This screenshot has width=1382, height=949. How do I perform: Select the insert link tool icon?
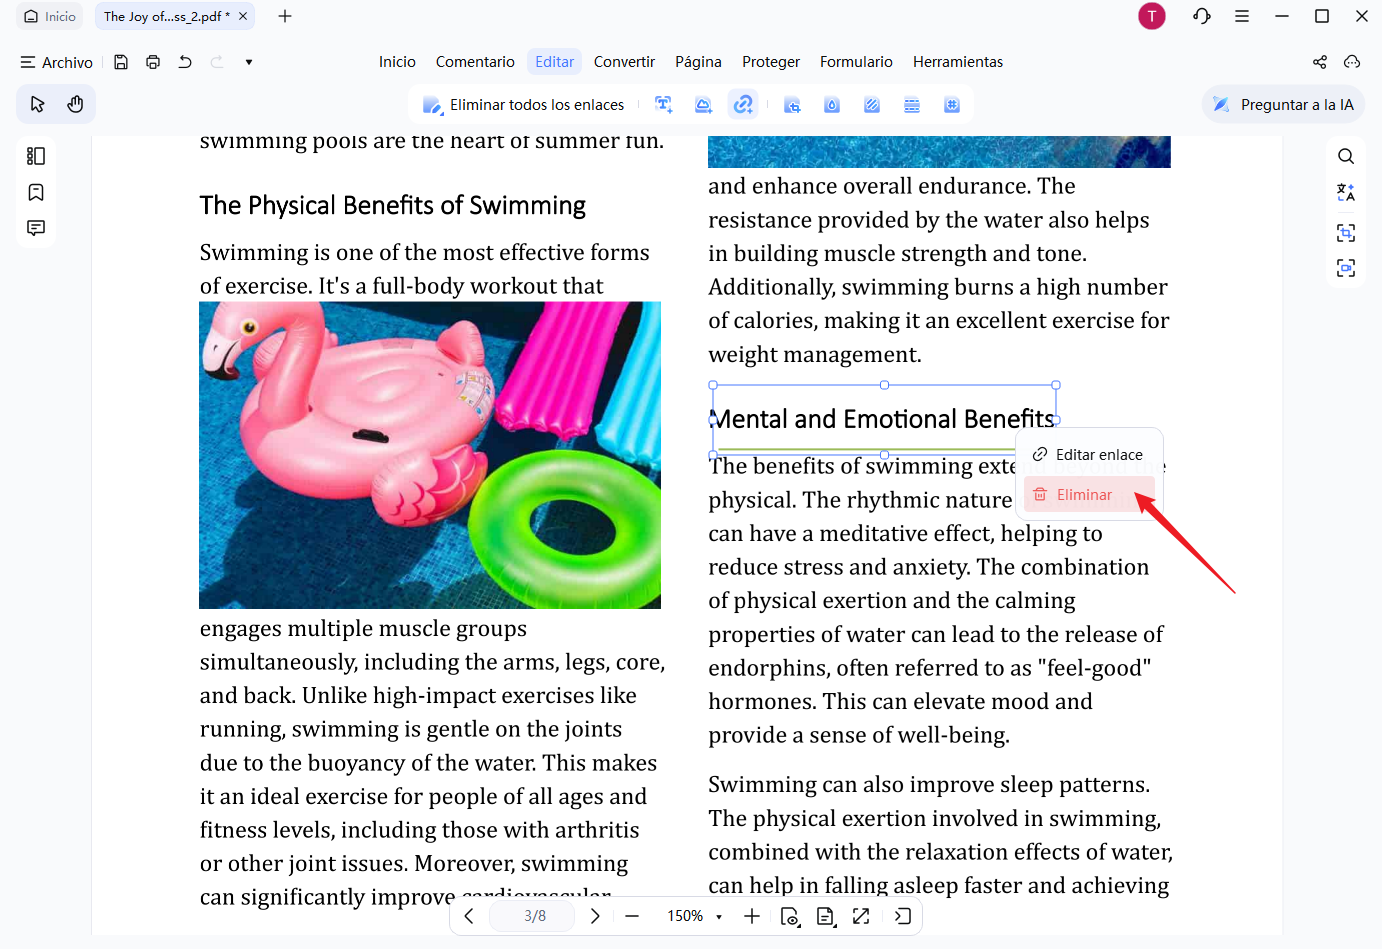pos(743,104)
